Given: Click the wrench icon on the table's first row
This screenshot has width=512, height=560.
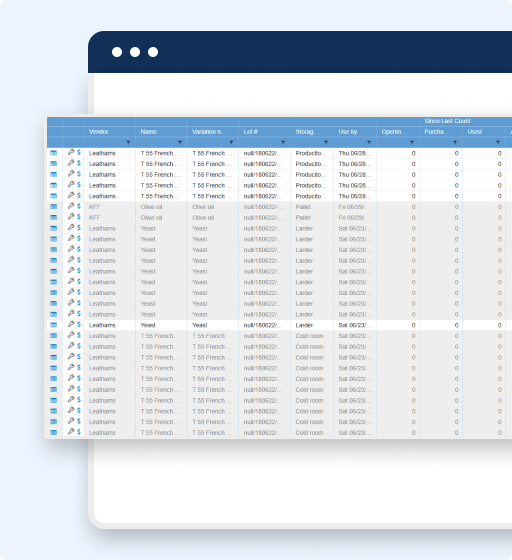Looking at the screenshot, I should 71,152.
